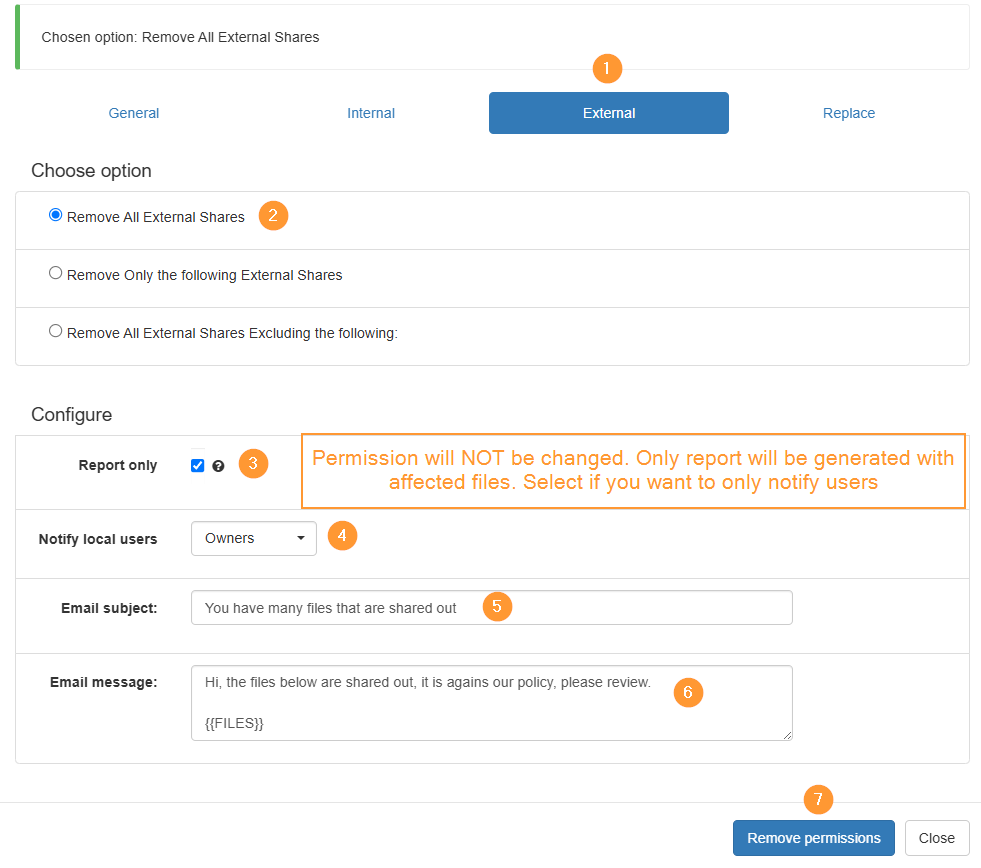Click orange badge 2 beside Remove All External Shares
This screenshot has height=868, width=981.
coord(273,216)
